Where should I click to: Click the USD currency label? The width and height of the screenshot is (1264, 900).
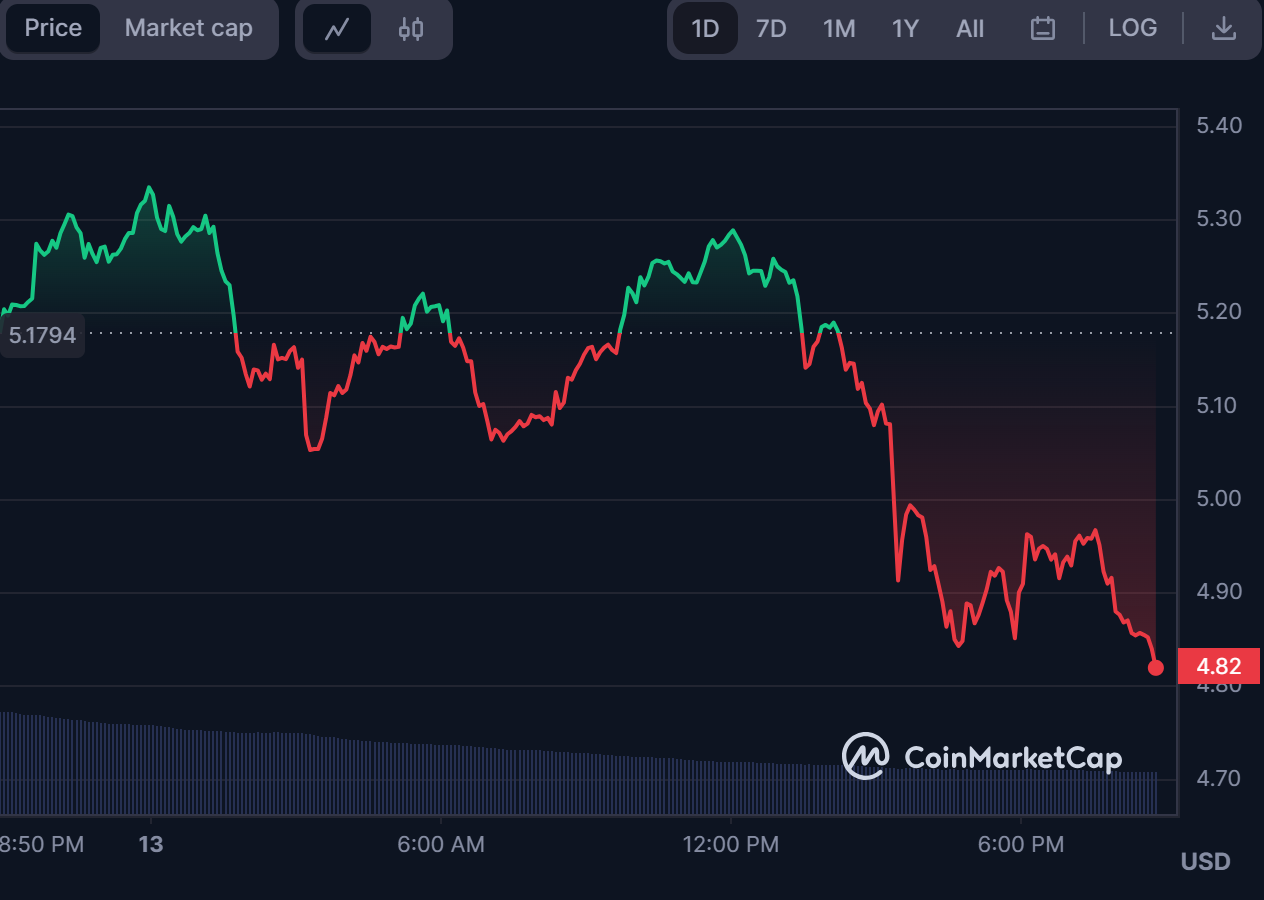pyautogui.click(x=1205, y=862)
